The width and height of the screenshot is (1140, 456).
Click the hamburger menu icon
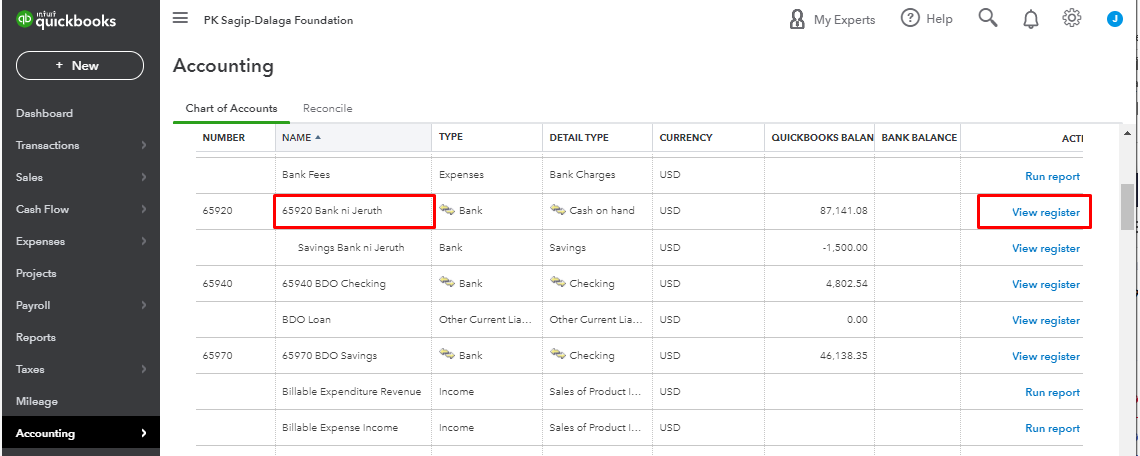[x=180, y=19]
